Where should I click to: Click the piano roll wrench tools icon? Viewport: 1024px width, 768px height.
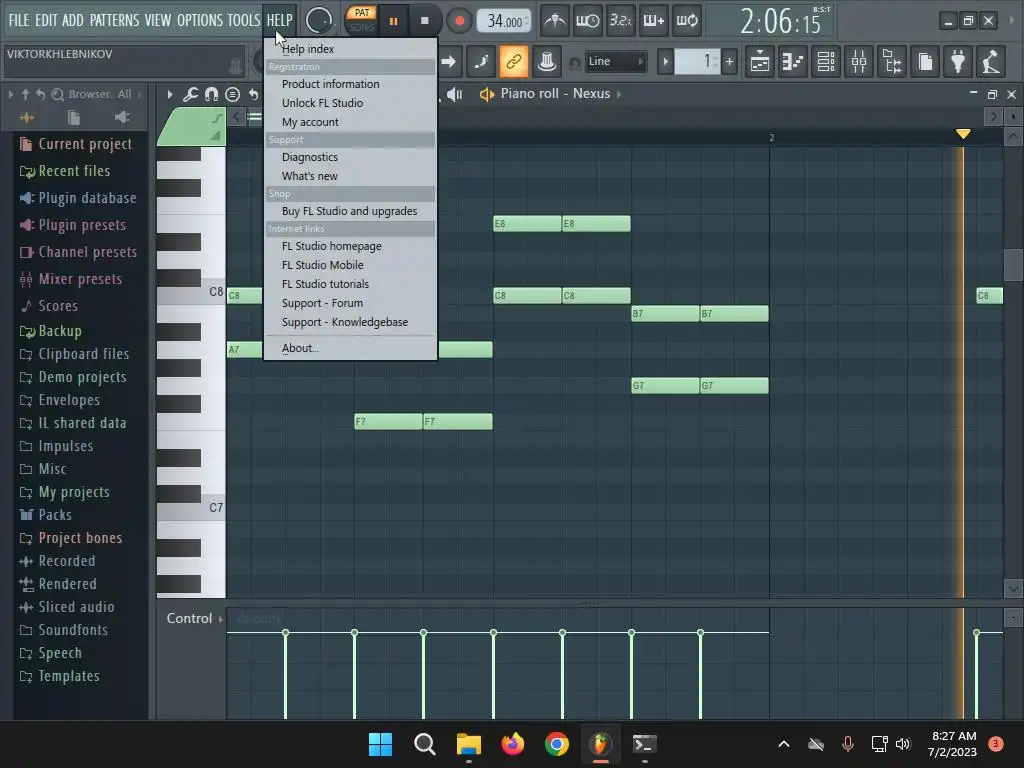coord(190,95)
